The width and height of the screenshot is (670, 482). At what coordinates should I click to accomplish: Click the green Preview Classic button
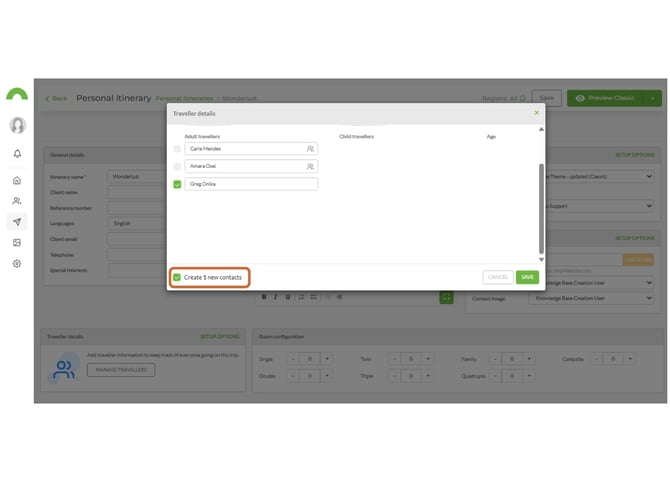(605, 98)
